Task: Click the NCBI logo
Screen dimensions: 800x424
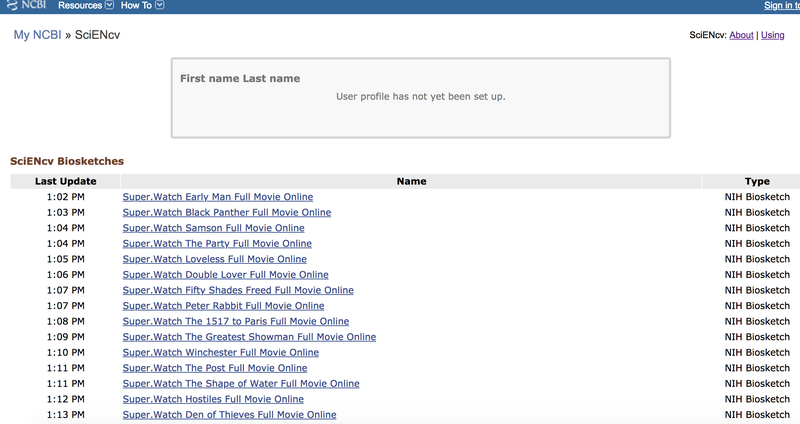Action: (27, 5)
